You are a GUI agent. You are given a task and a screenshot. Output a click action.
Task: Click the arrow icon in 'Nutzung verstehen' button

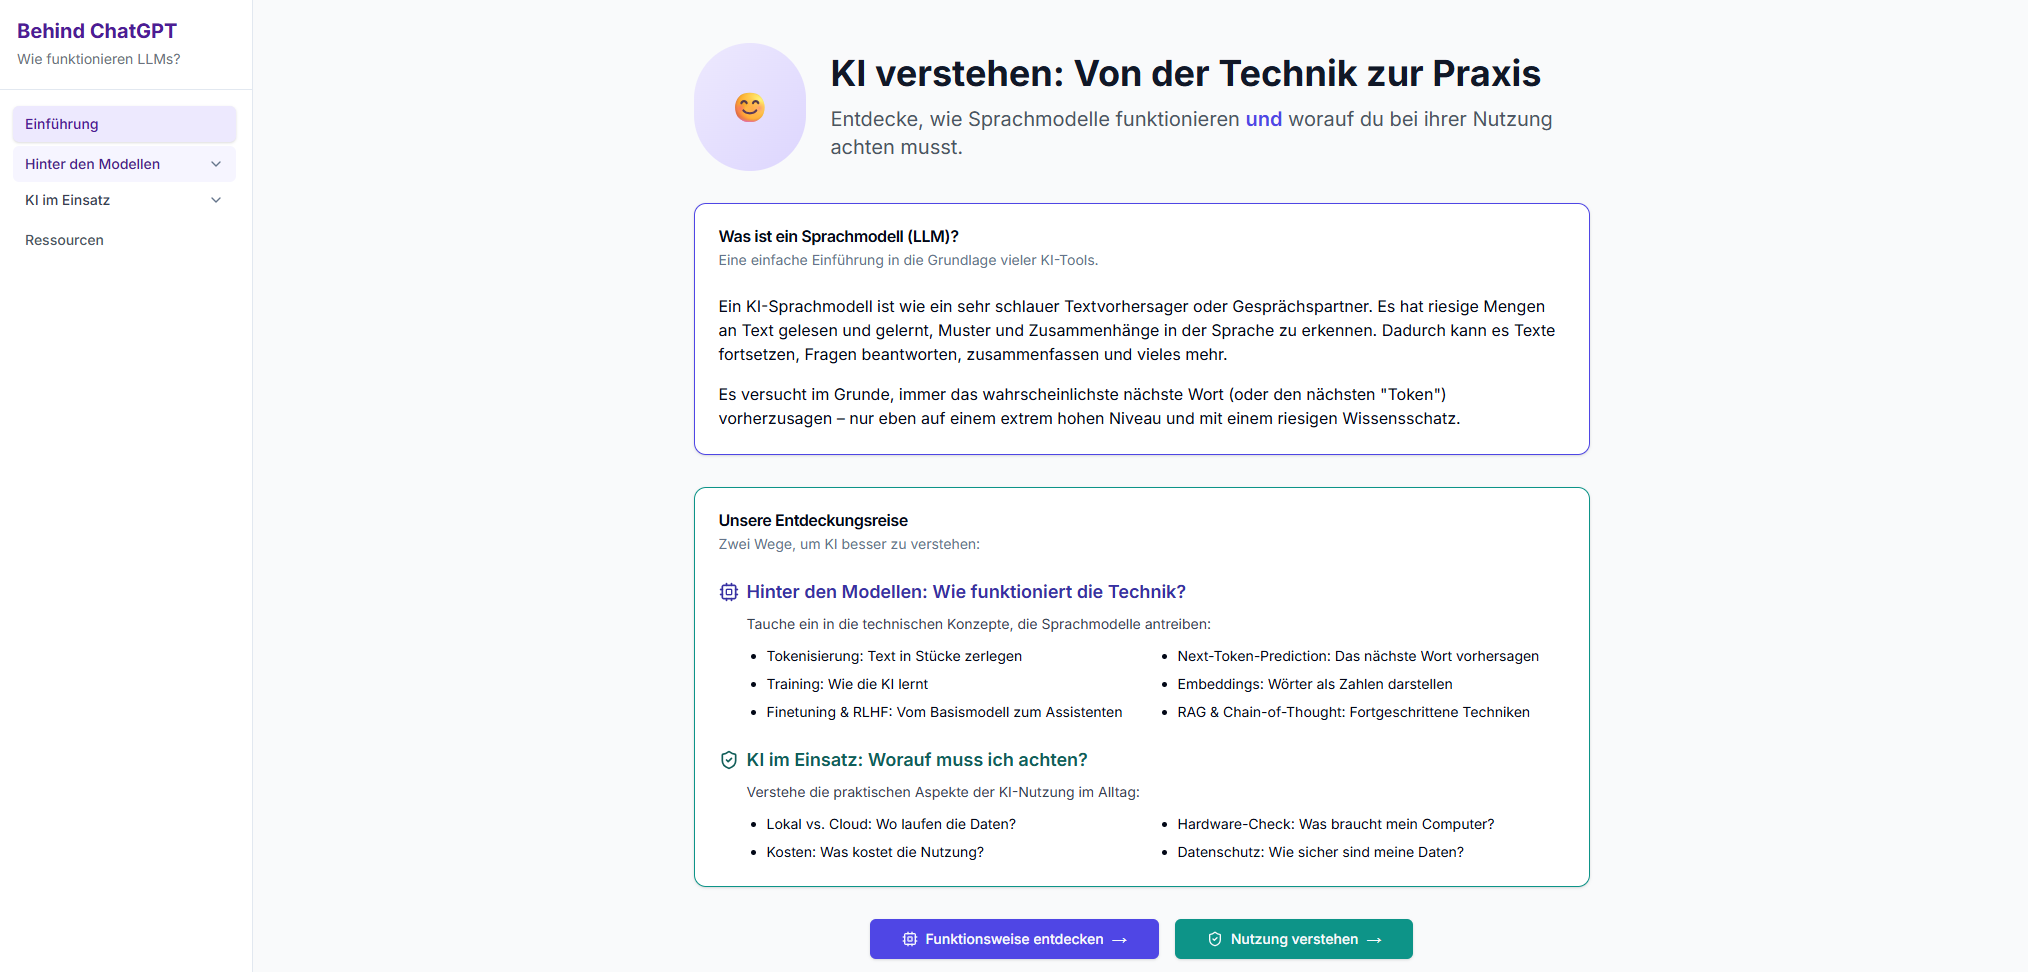[x=1374, y=940]
